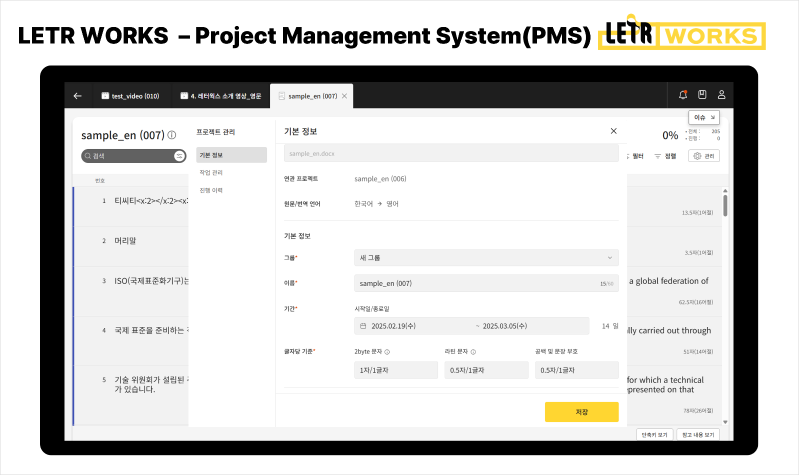Click the 2byte 문자 field 1자/1글자

coord(396,370)
